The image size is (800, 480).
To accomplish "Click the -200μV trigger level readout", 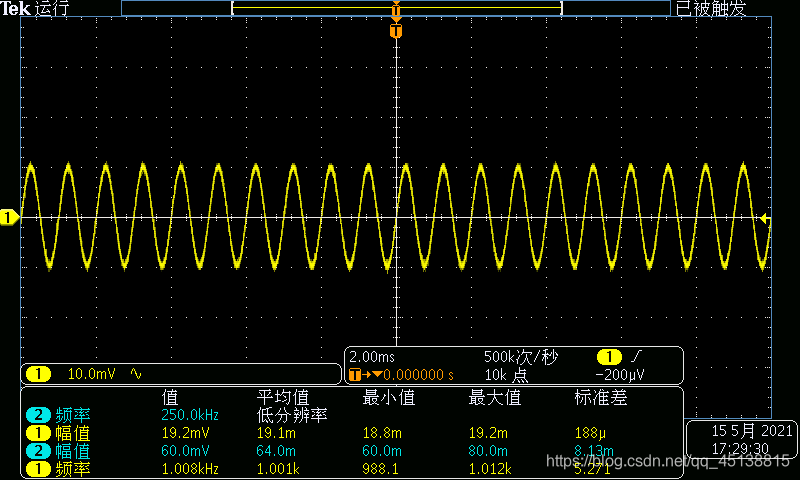I will (620, 375).
